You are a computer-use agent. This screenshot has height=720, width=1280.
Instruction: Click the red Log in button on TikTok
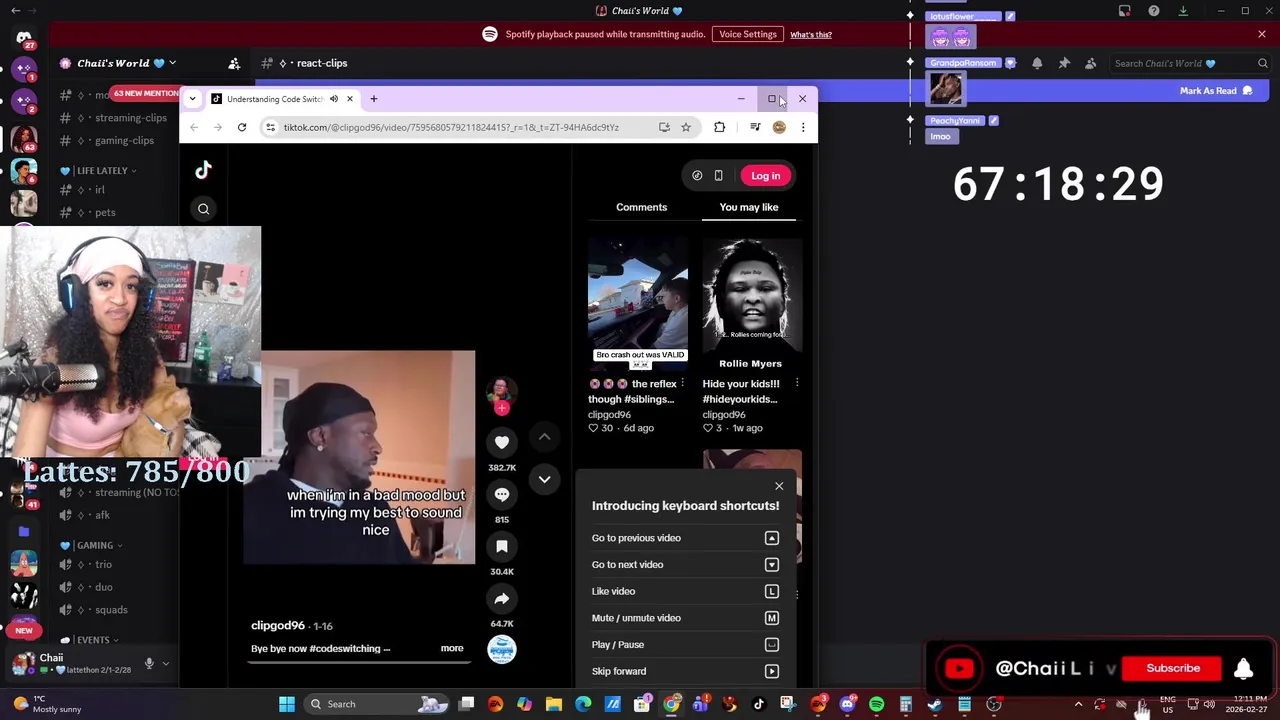[765, 176]
